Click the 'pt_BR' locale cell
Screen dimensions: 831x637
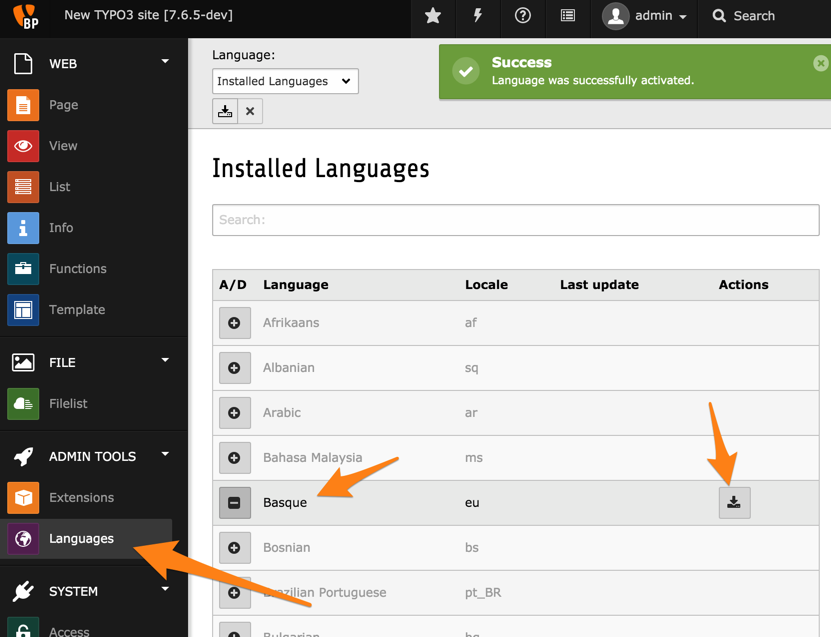483,593
